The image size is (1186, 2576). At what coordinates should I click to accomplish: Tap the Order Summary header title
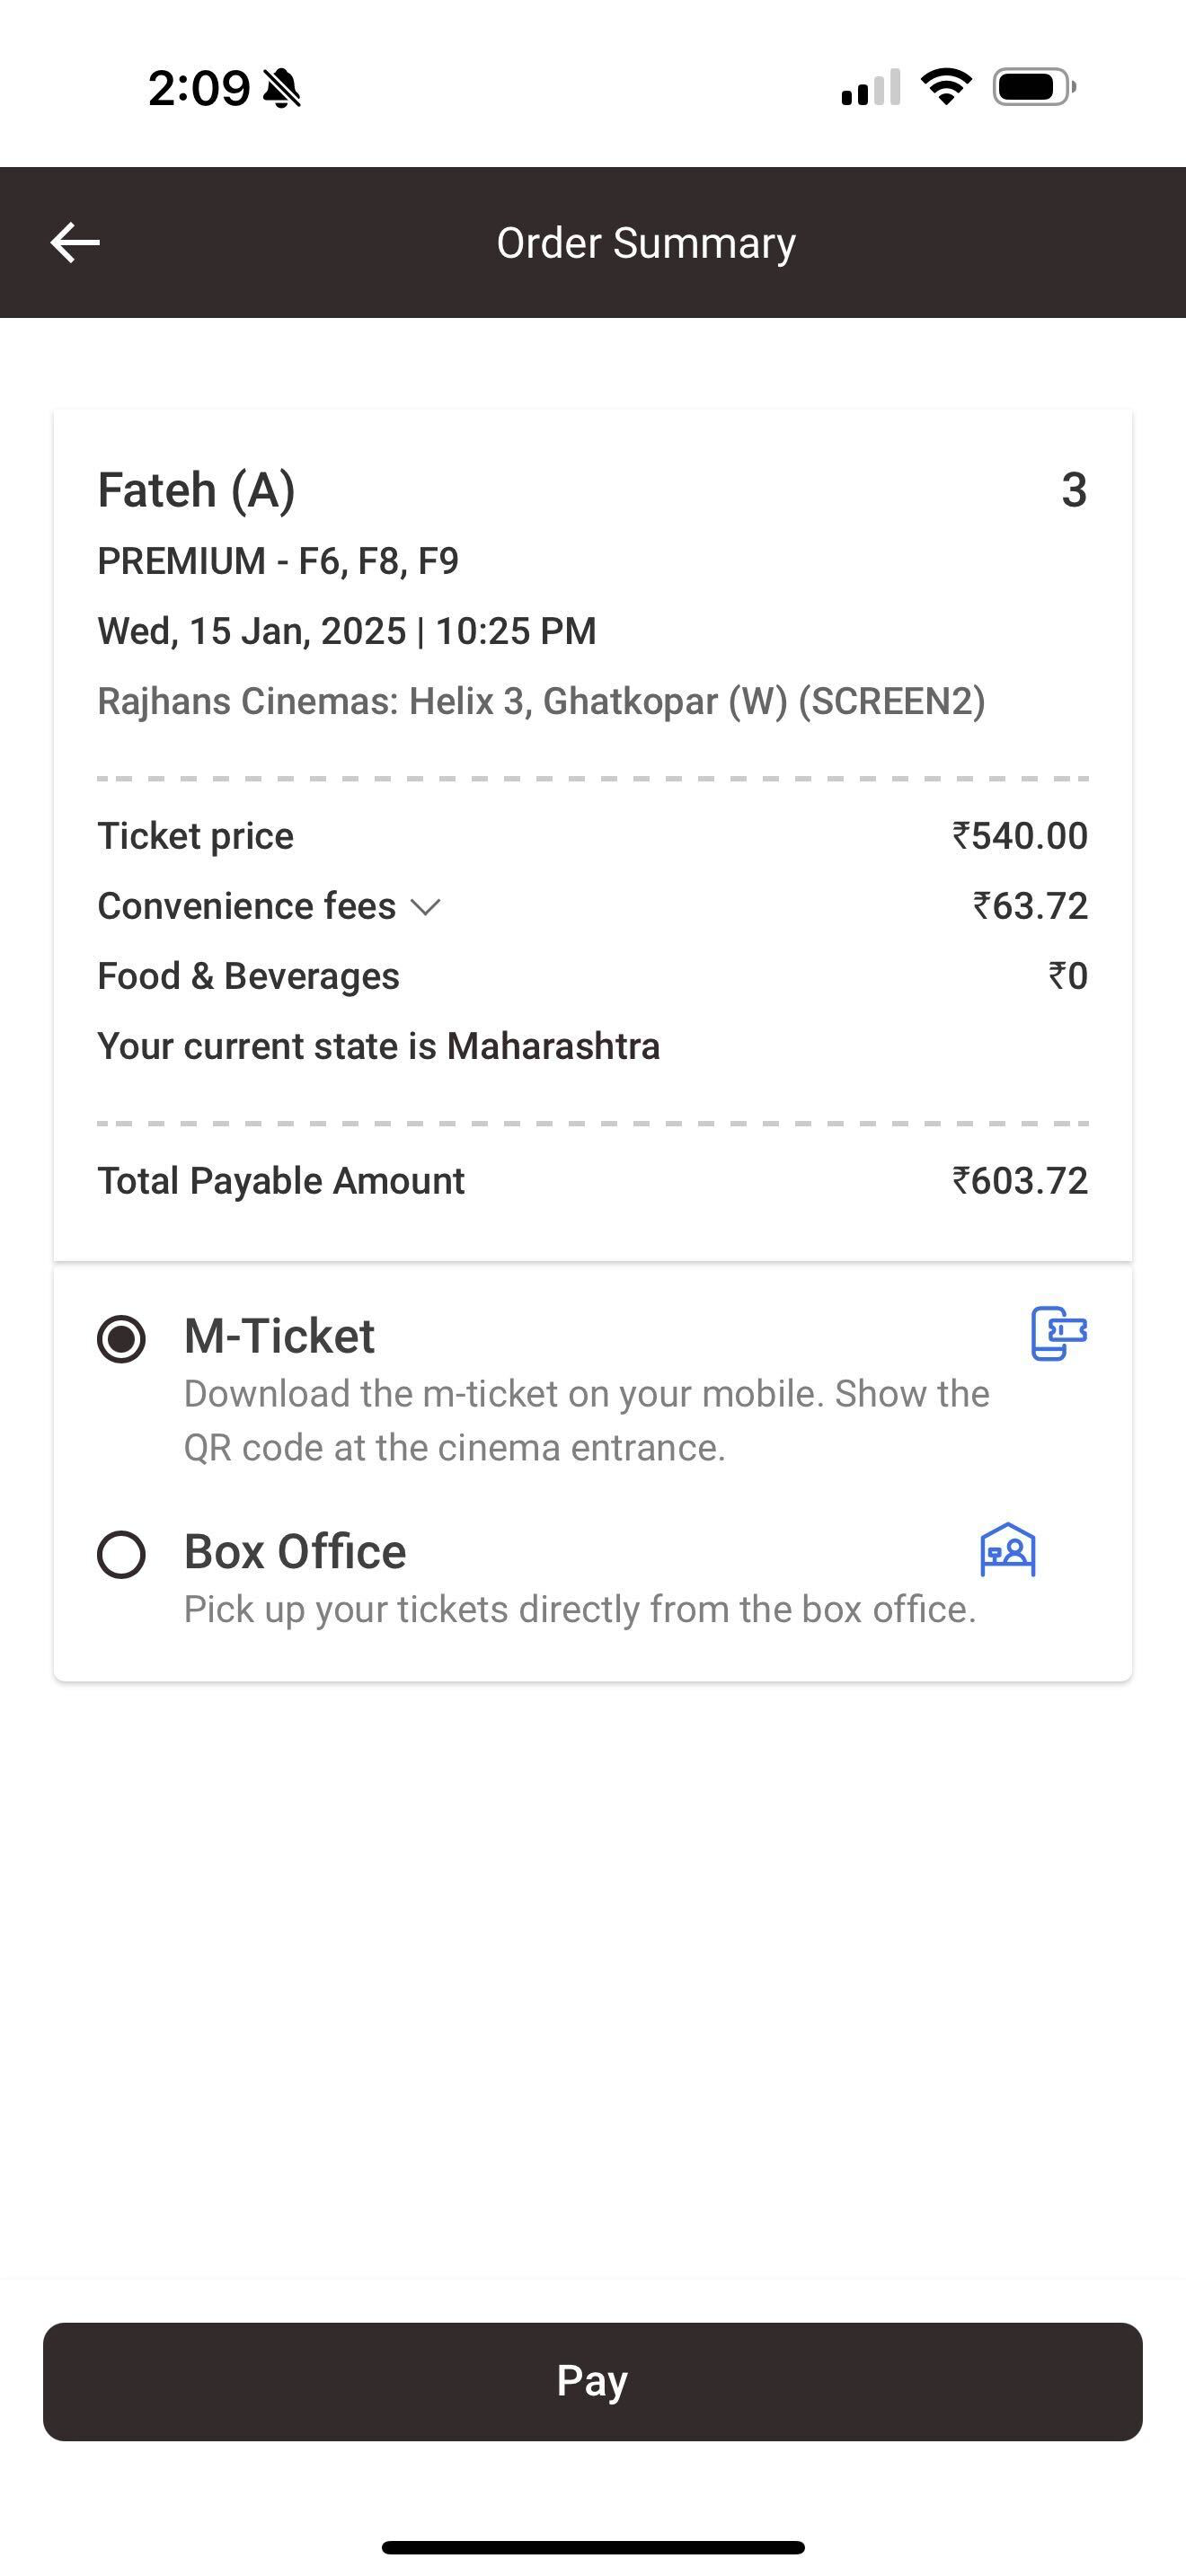point(647,243)
